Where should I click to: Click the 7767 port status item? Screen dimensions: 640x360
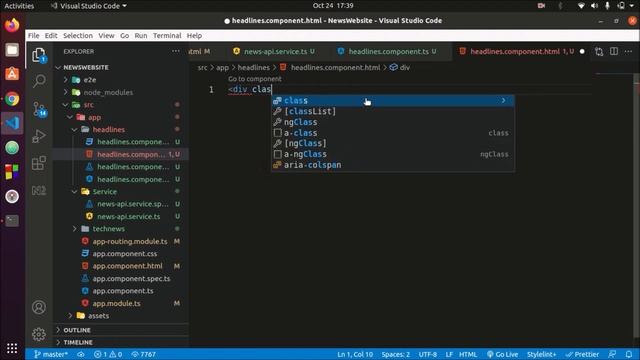tap(143, 354)
